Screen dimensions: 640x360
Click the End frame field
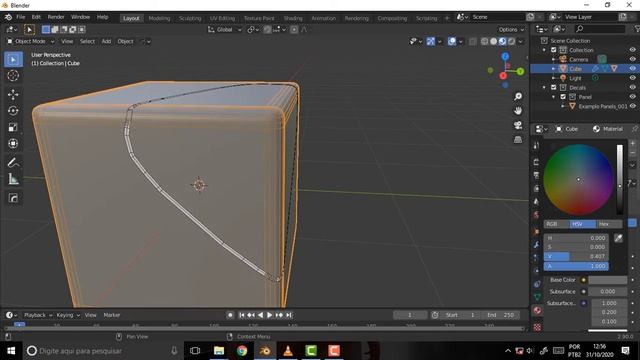[x=501, y=315]
